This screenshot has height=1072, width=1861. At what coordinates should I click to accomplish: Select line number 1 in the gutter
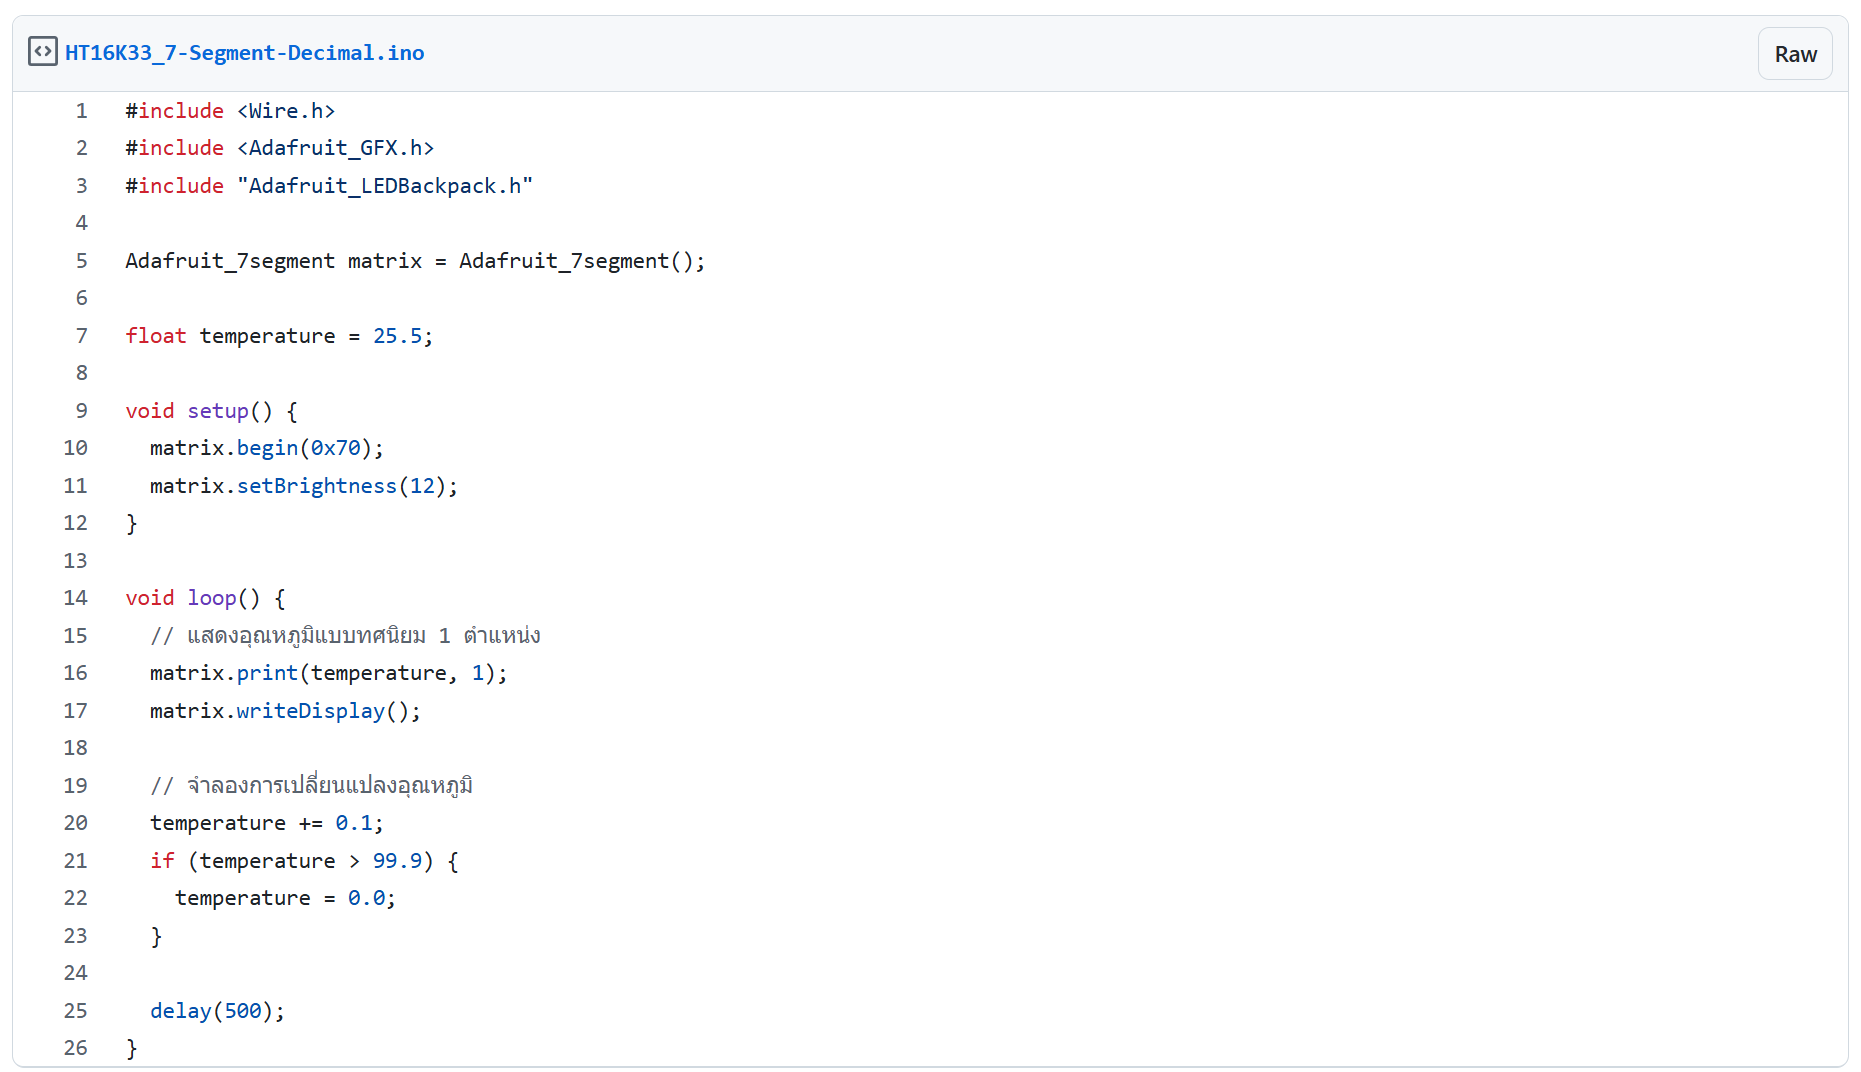(81, 111)
